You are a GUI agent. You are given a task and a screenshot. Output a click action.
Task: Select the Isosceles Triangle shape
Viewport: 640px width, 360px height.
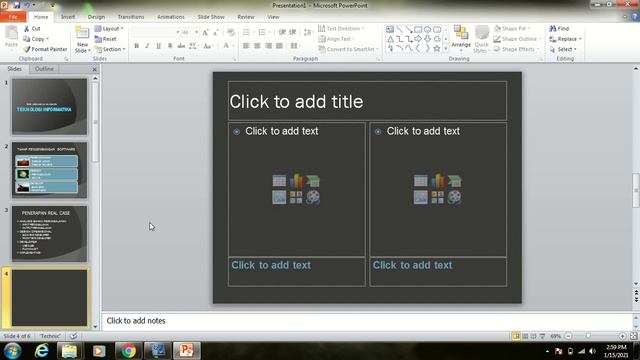click(390, 39)
